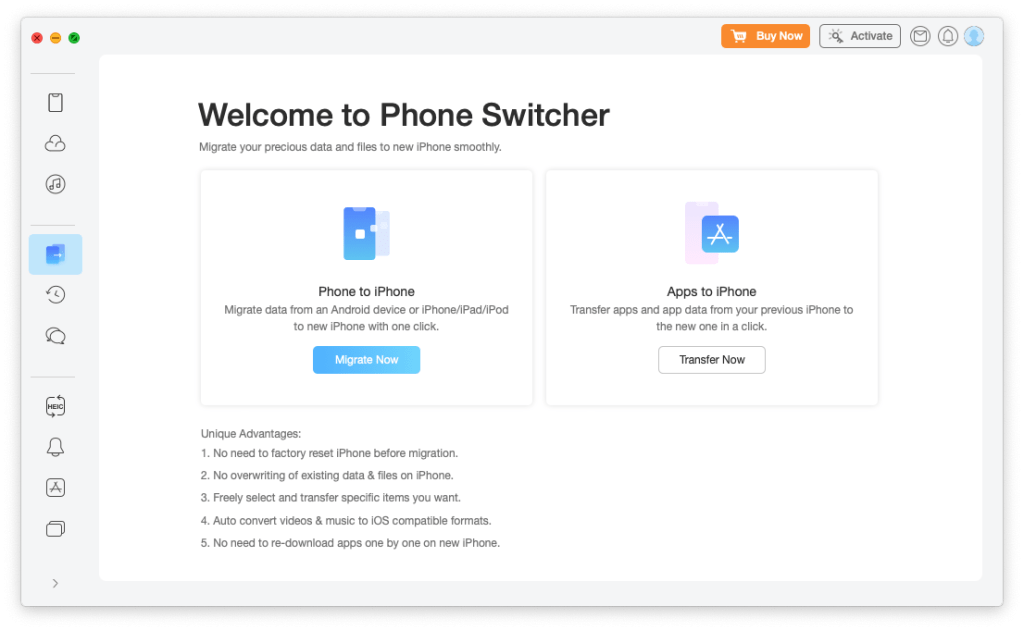
Task: Select the Phone Switcher sidebar icon
Action: [x=56, y=254]
